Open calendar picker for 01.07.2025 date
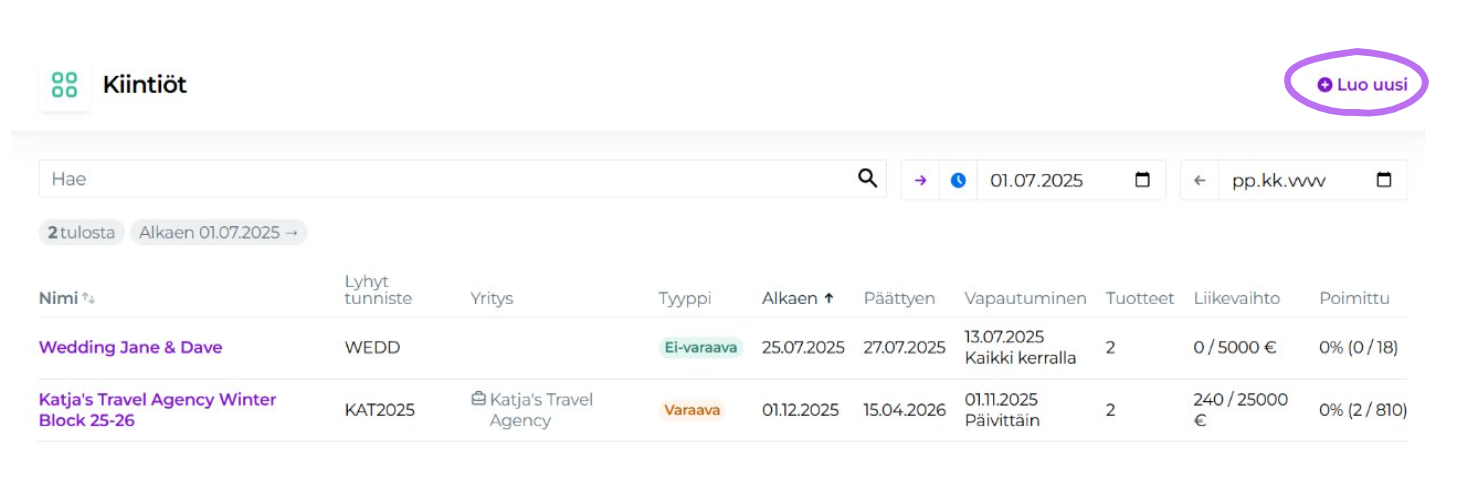 coord(1142,180)
